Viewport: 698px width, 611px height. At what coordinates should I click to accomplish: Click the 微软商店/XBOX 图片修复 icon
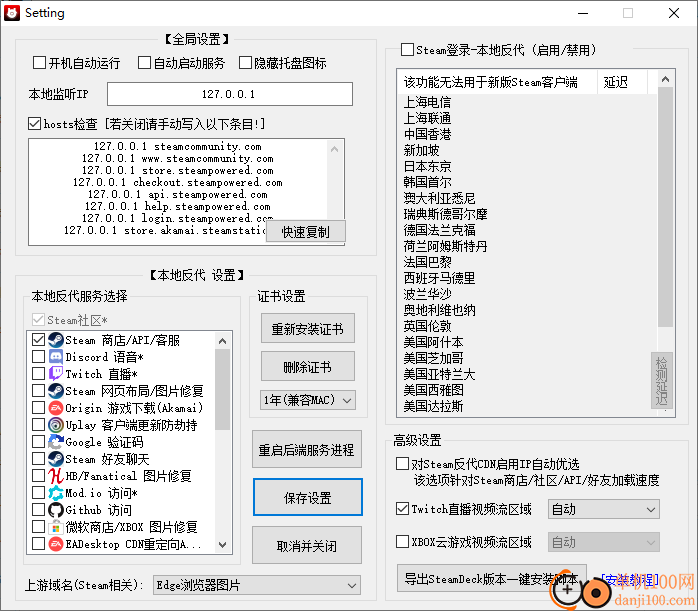point(56,527)
